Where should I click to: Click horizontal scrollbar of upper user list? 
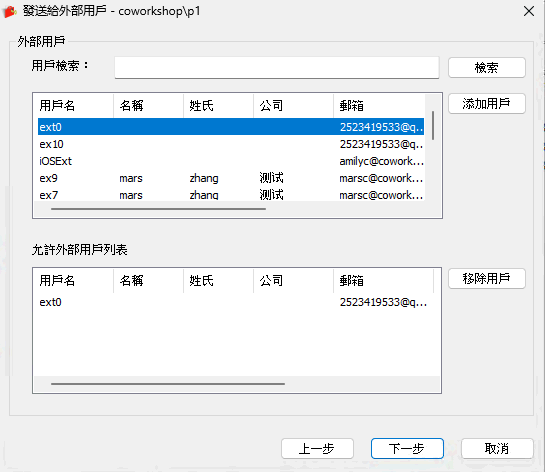pos(158,209)
